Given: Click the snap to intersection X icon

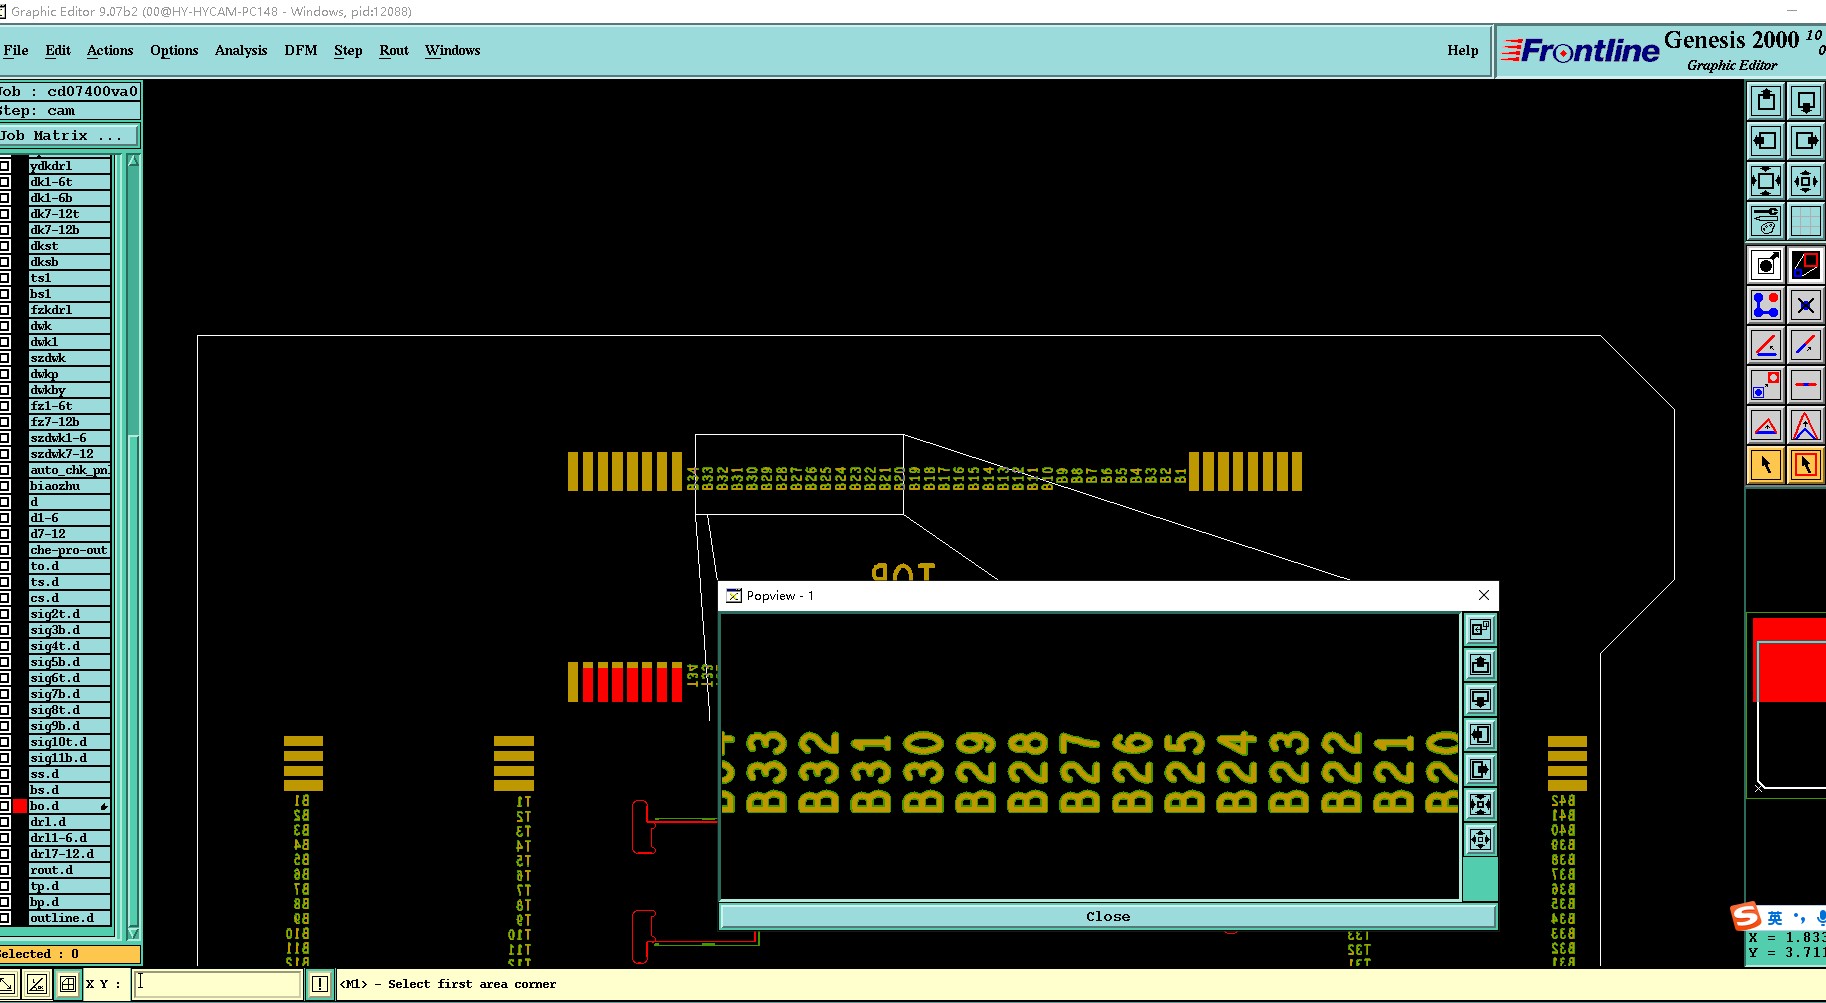Looking at the screenshot, I should (1805, 305).
